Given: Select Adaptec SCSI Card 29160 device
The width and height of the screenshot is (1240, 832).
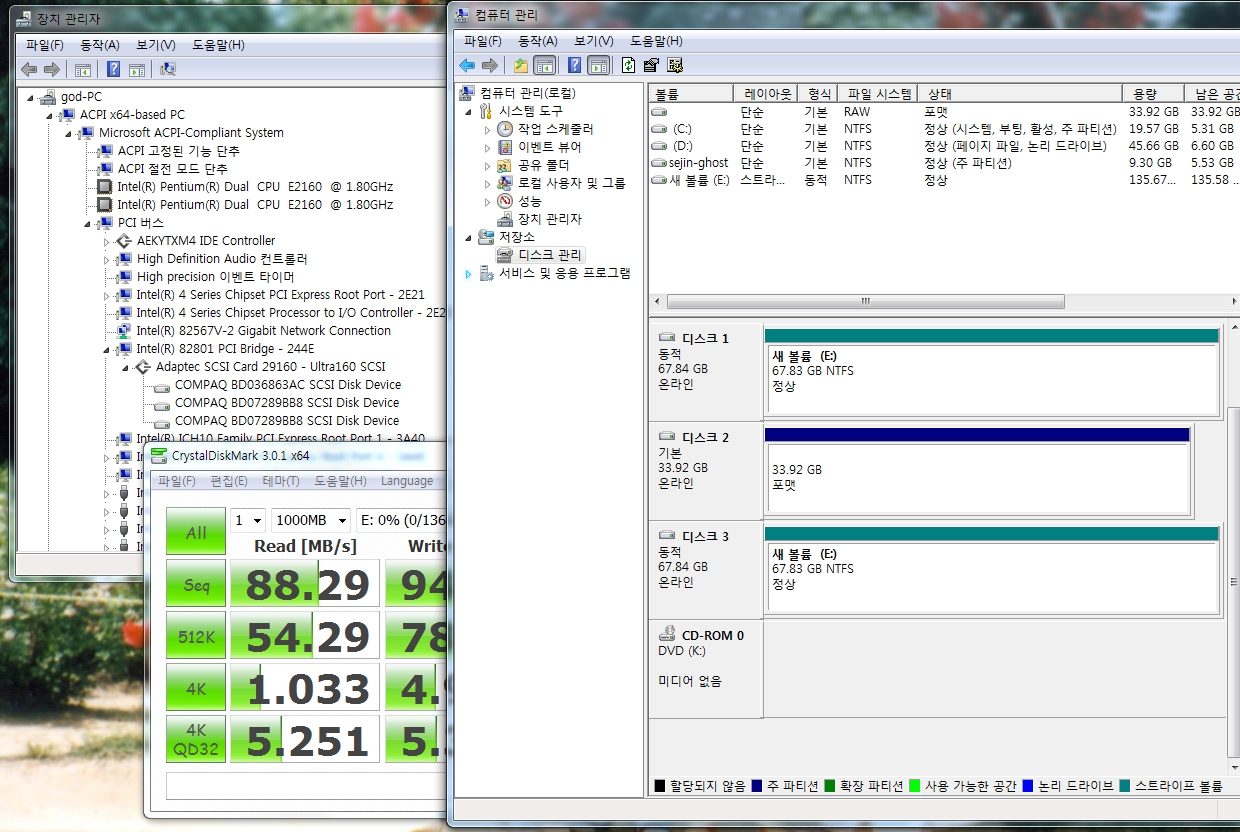Looking at the screenshot, I should (x=270, y=367).
